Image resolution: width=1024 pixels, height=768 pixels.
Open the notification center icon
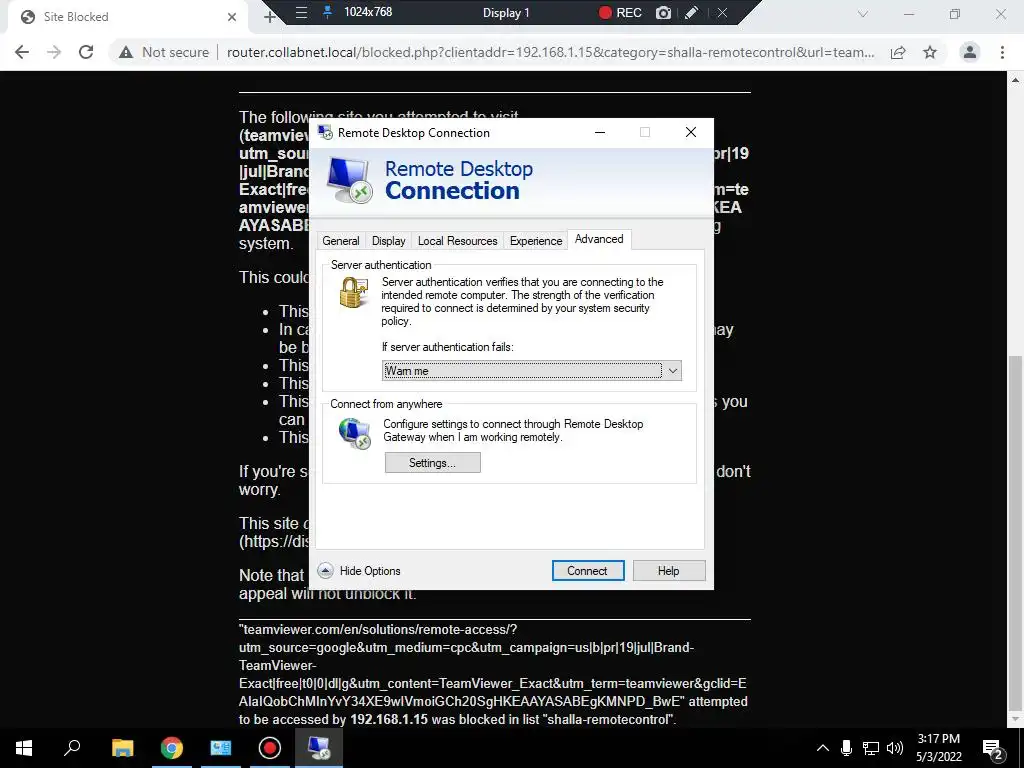pyautogui.click(x=993, y=748)
